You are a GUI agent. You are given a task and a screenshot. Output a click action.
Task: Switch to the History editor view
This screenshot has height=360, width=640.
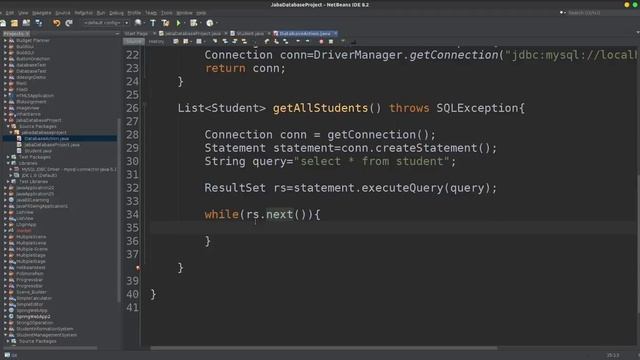pos(156,41)
